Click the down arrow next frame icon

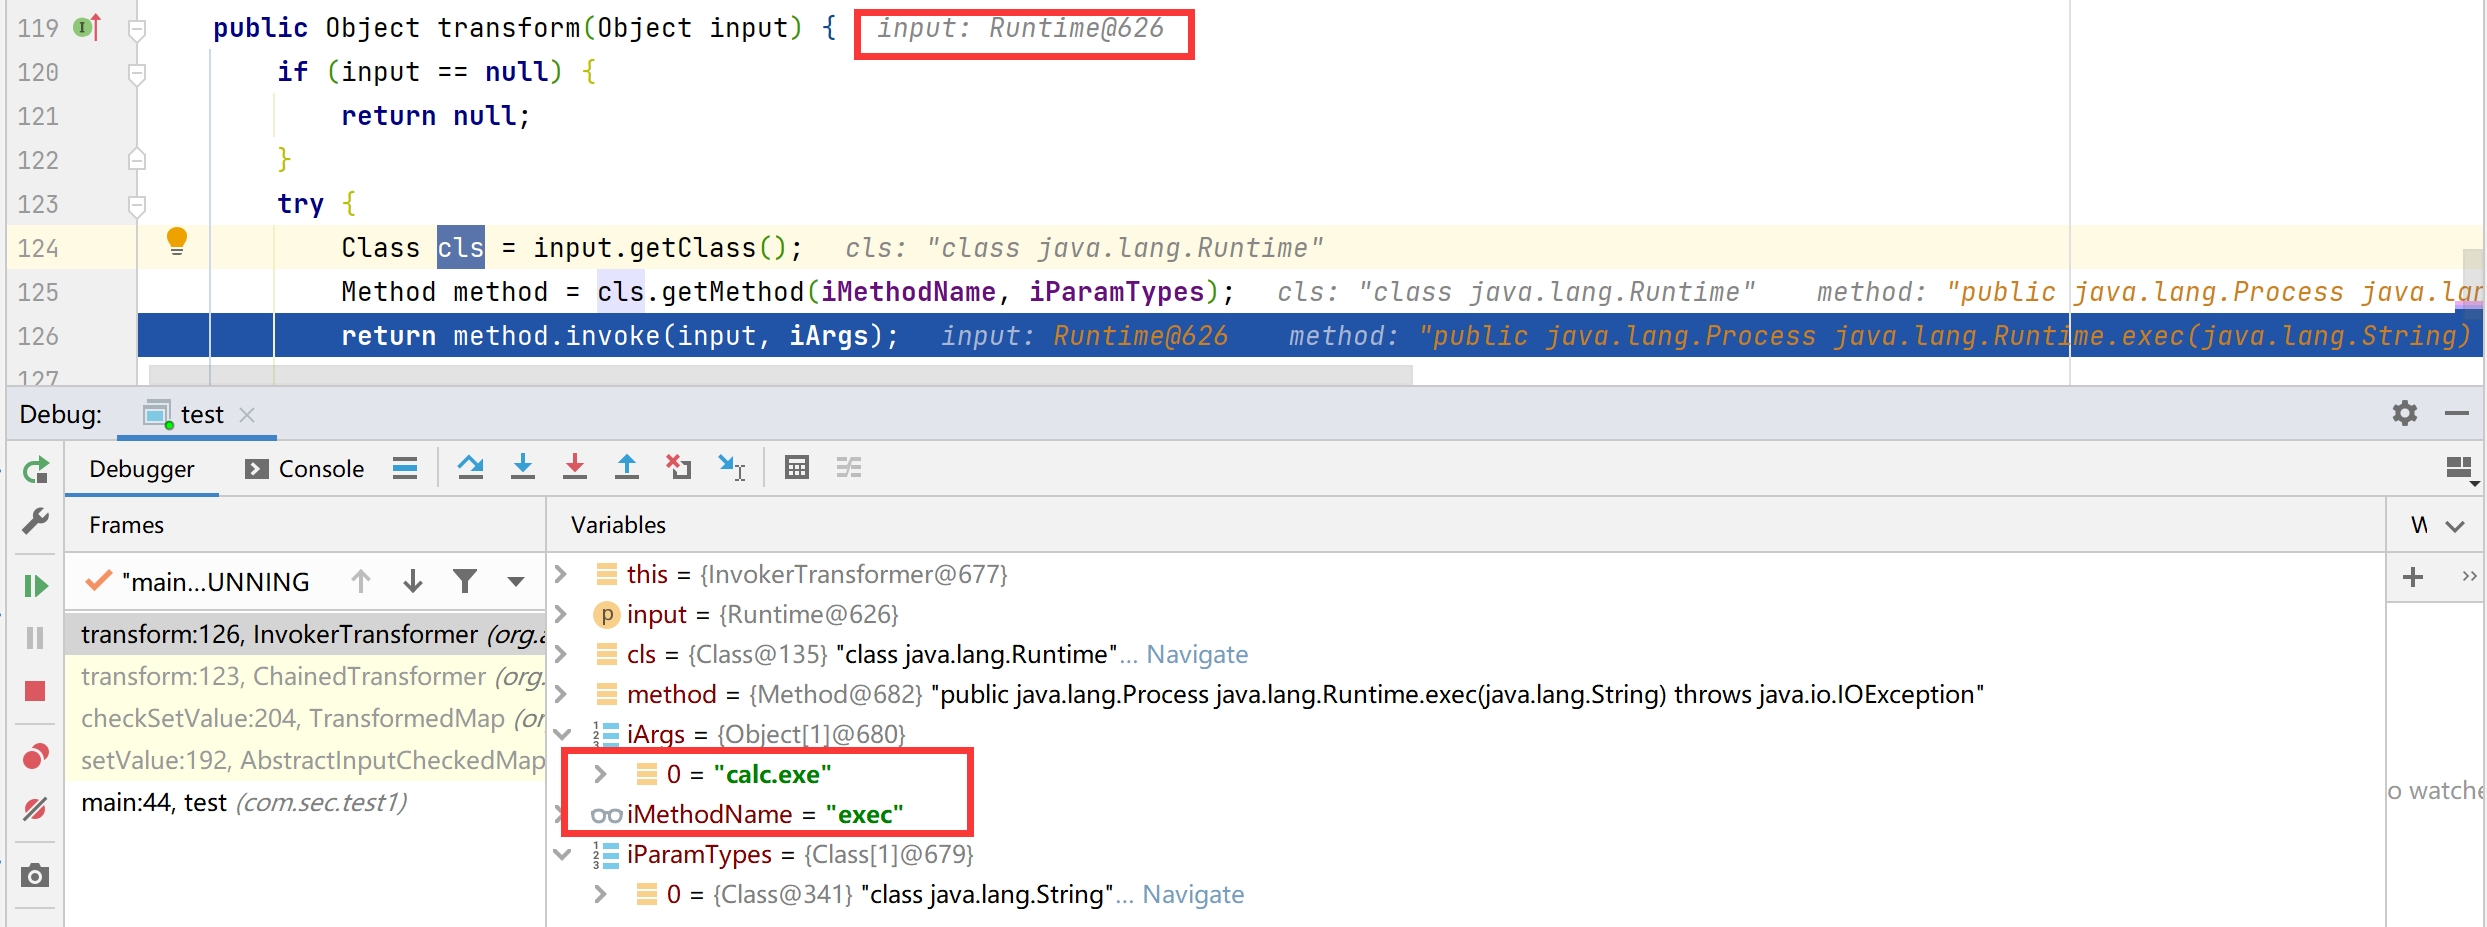tap(413, 581)
